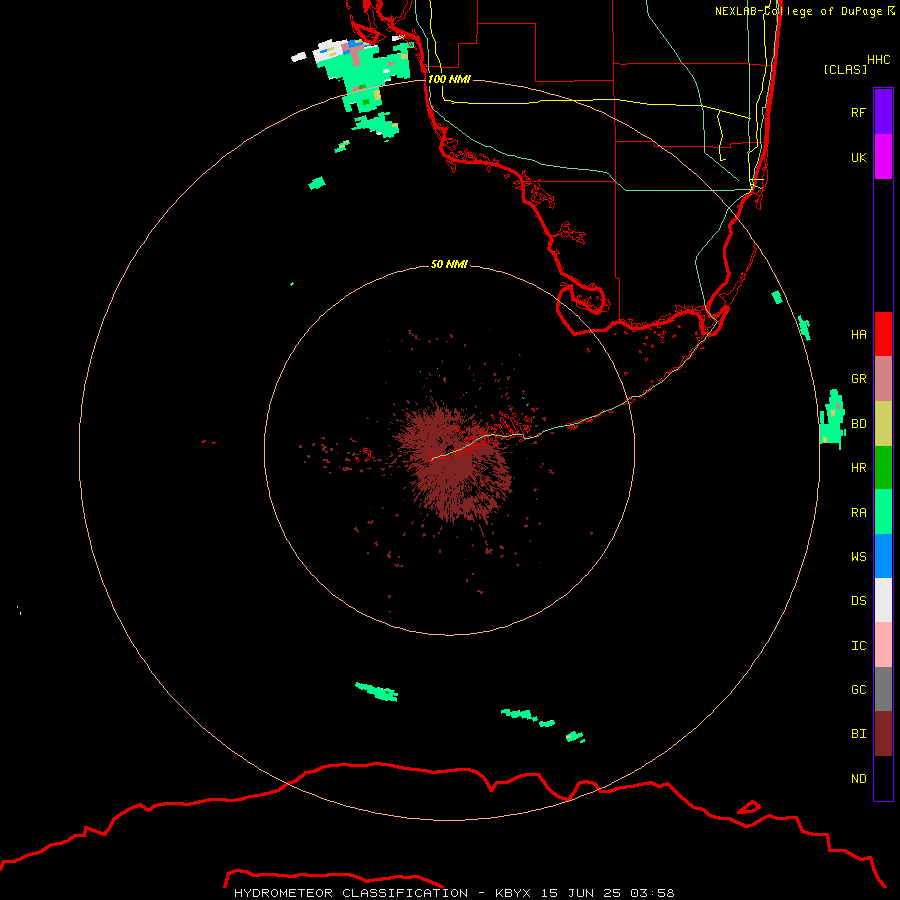Click the HA legend label
Viewport: 900px width, 900px height.
click(x=858, y=335)
